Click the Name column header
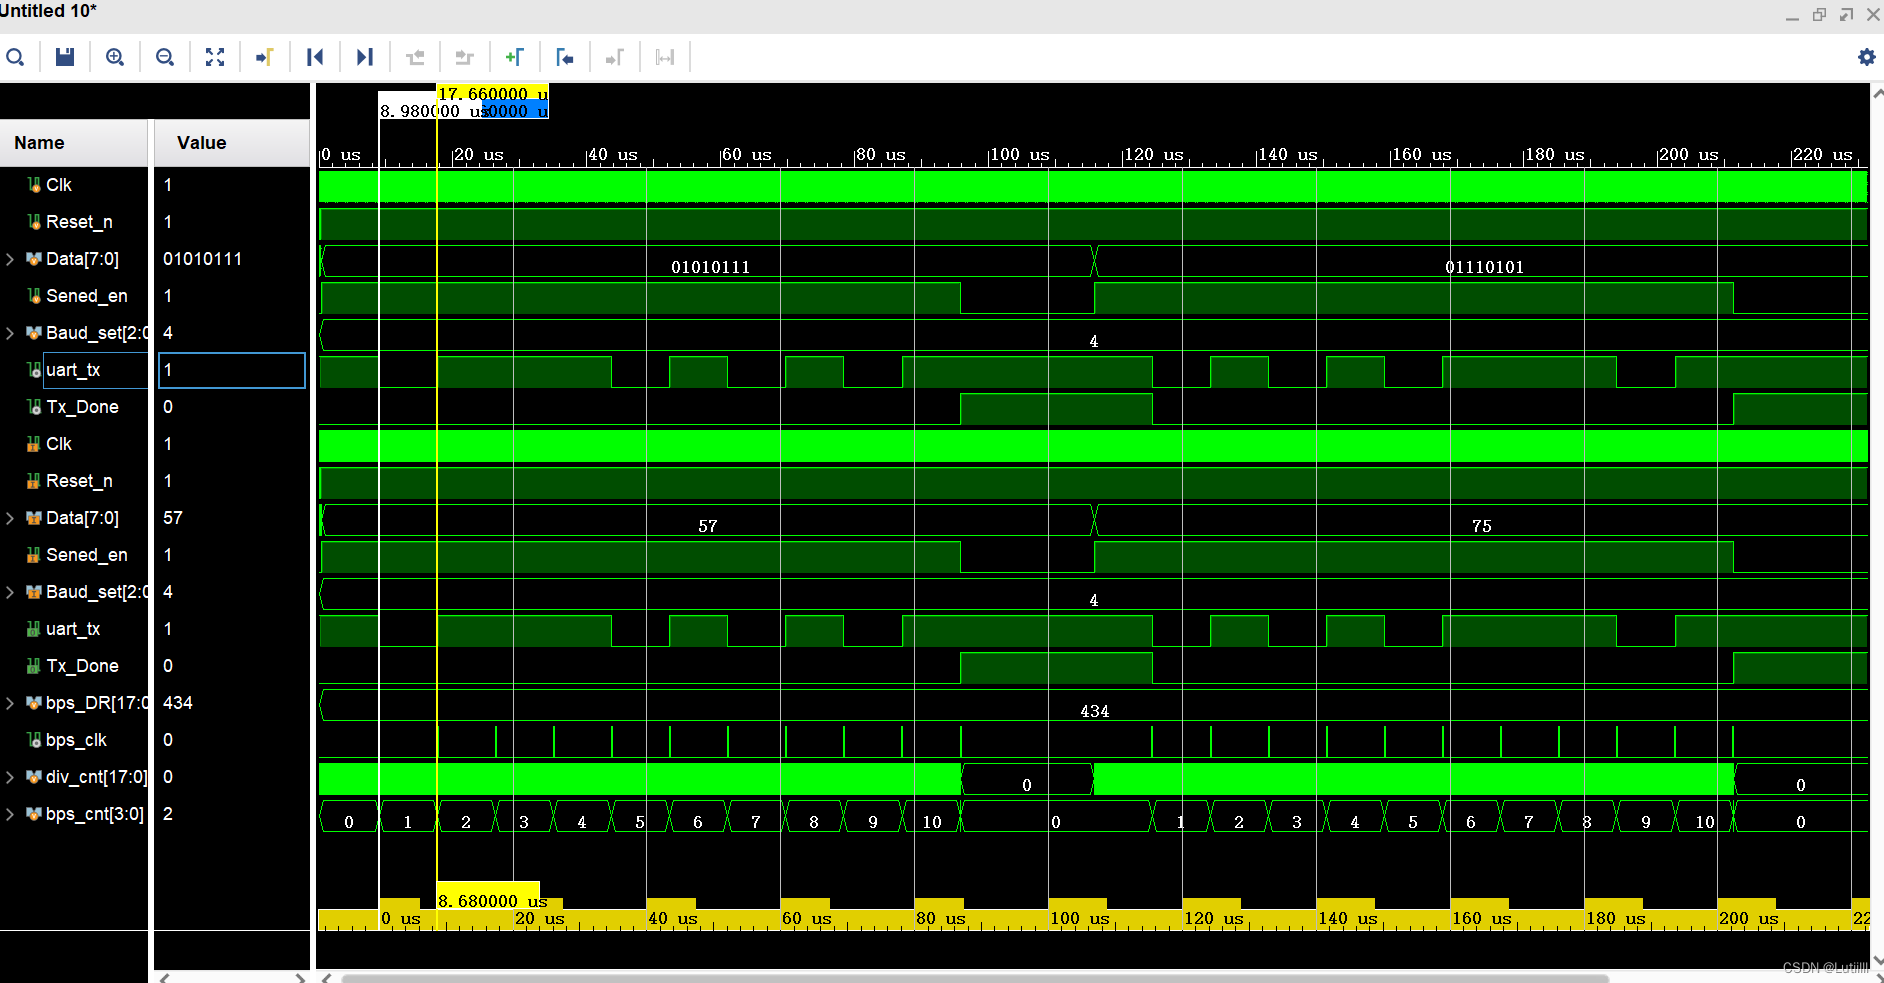The image size is (1884, 983). click(x=38, y=142)
